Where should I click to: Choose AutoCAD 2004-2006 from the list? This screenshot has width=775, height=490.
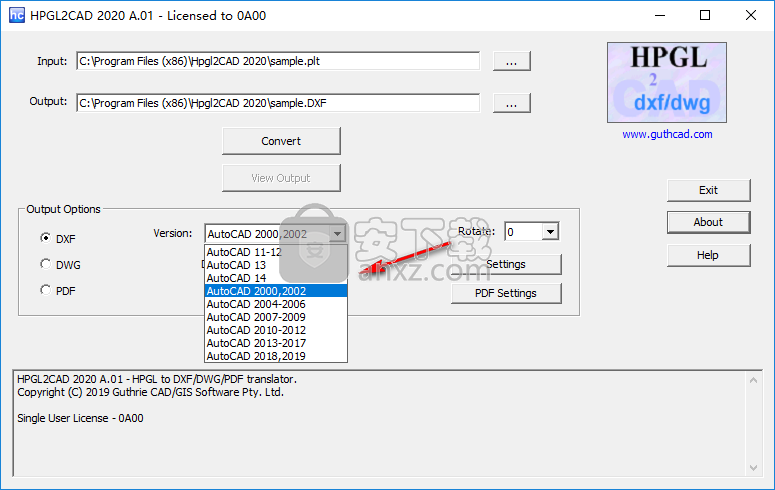point(276,304)
